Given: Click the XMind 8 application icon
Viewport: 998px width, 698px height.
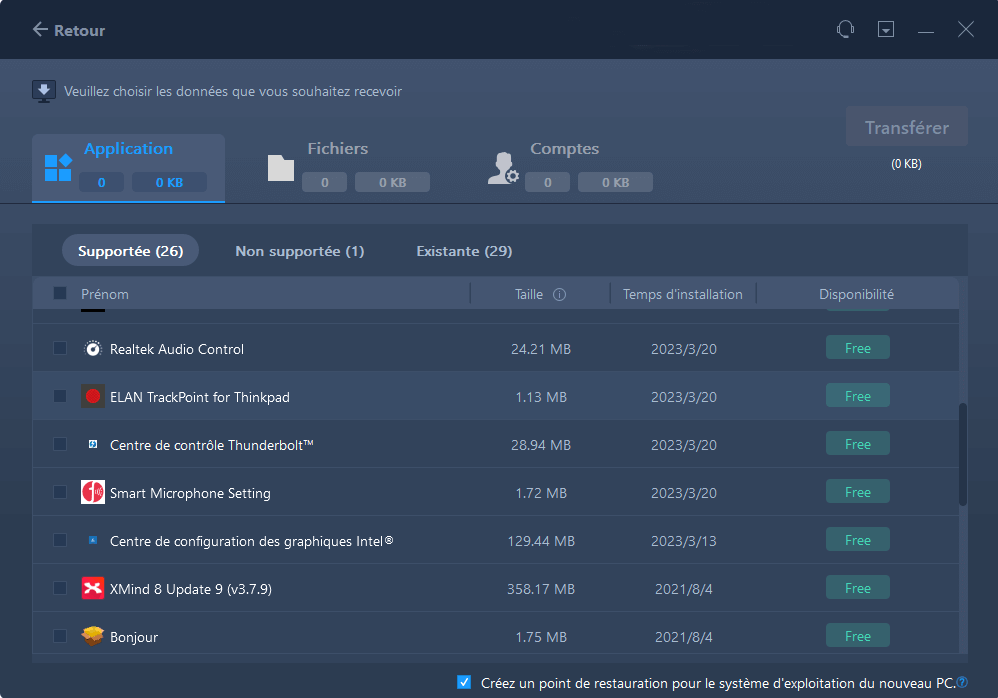Looking at the screenshot, I should (92, 587).
